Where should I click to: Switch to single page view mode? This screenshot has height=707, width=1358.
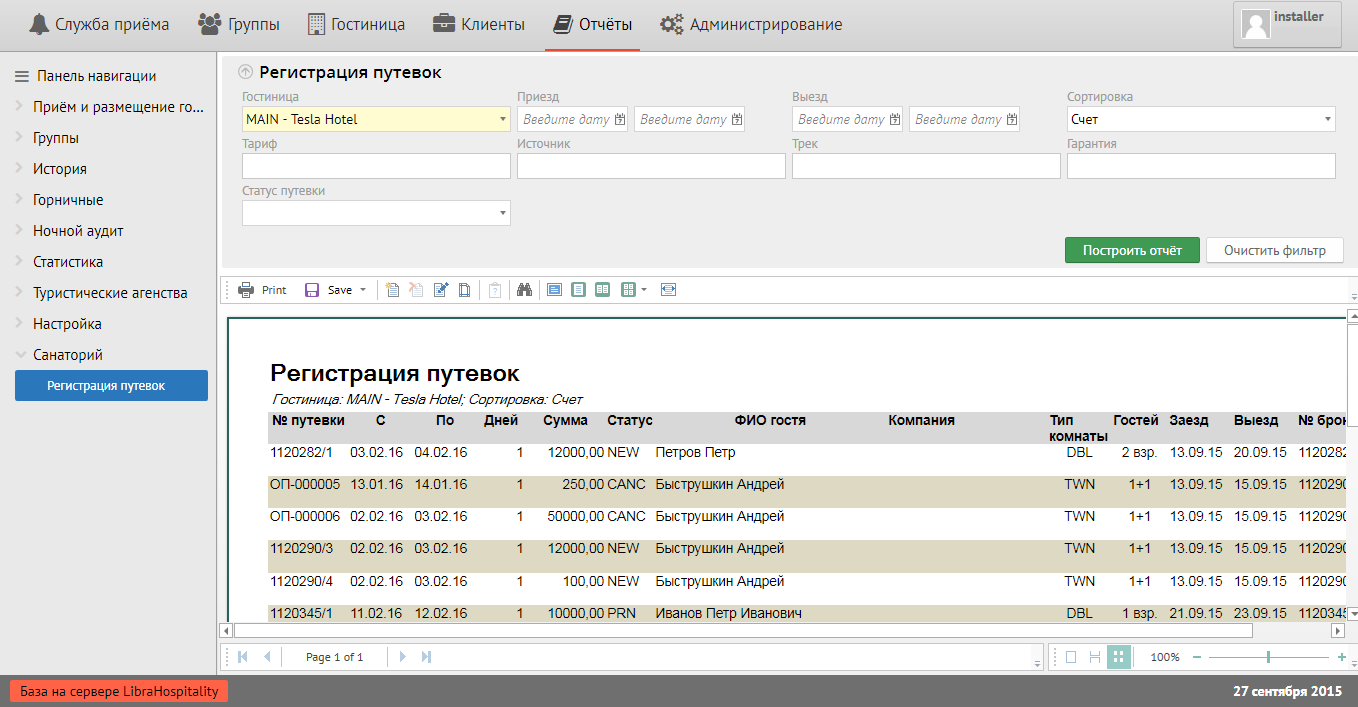(x=1071, y=657)
